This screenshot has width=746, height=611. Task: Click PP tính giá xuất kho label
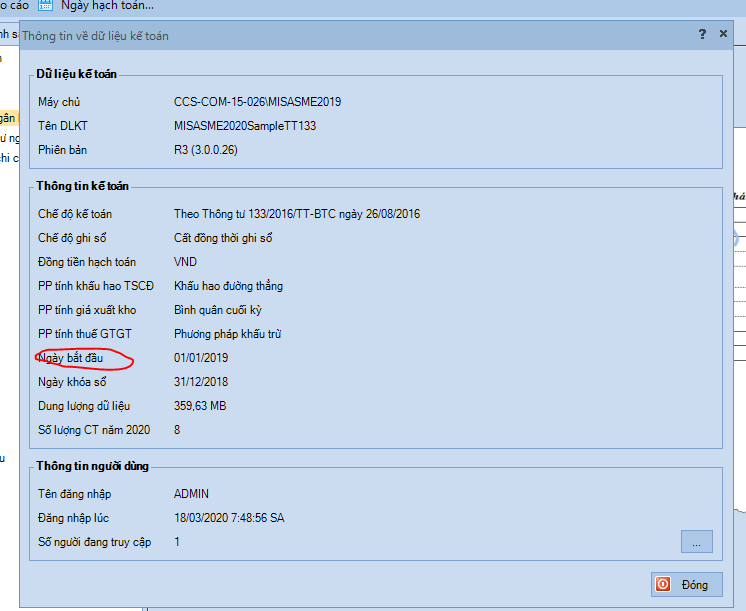[87, 310]
